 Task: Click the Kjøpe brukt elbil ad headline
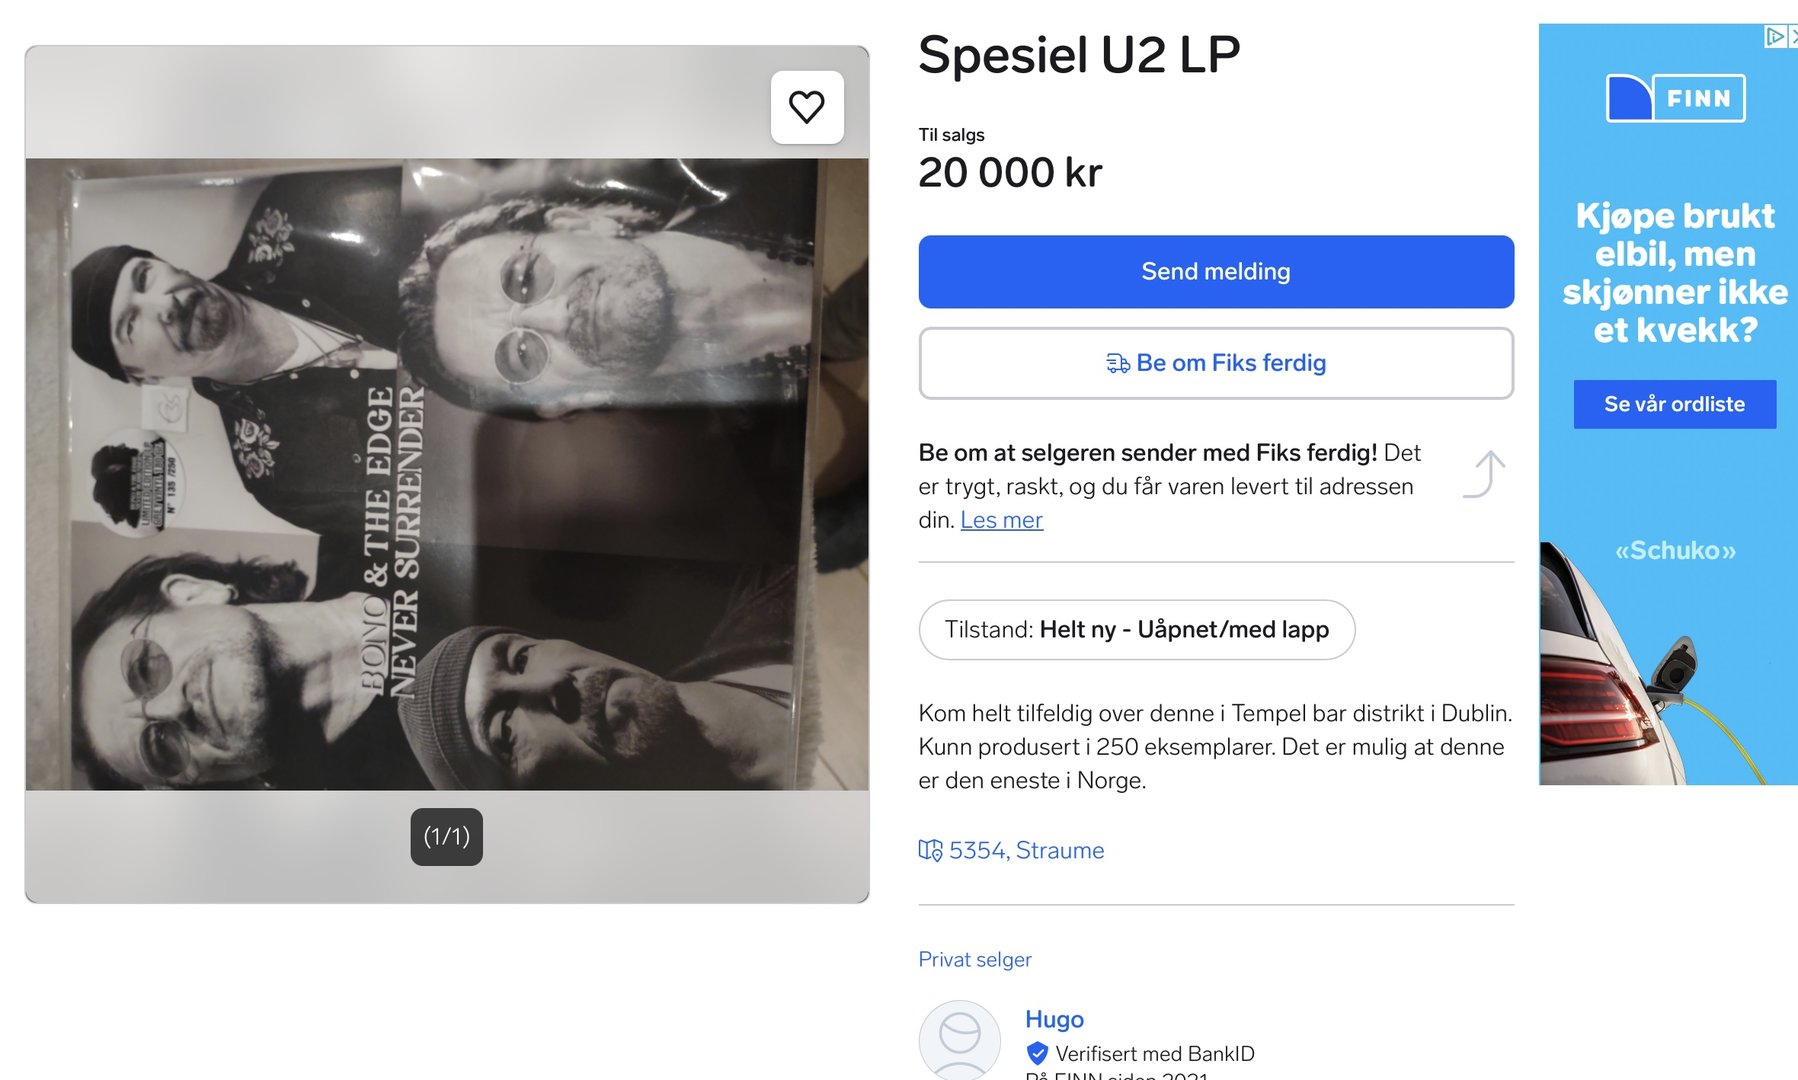(x=1675, y=272)
